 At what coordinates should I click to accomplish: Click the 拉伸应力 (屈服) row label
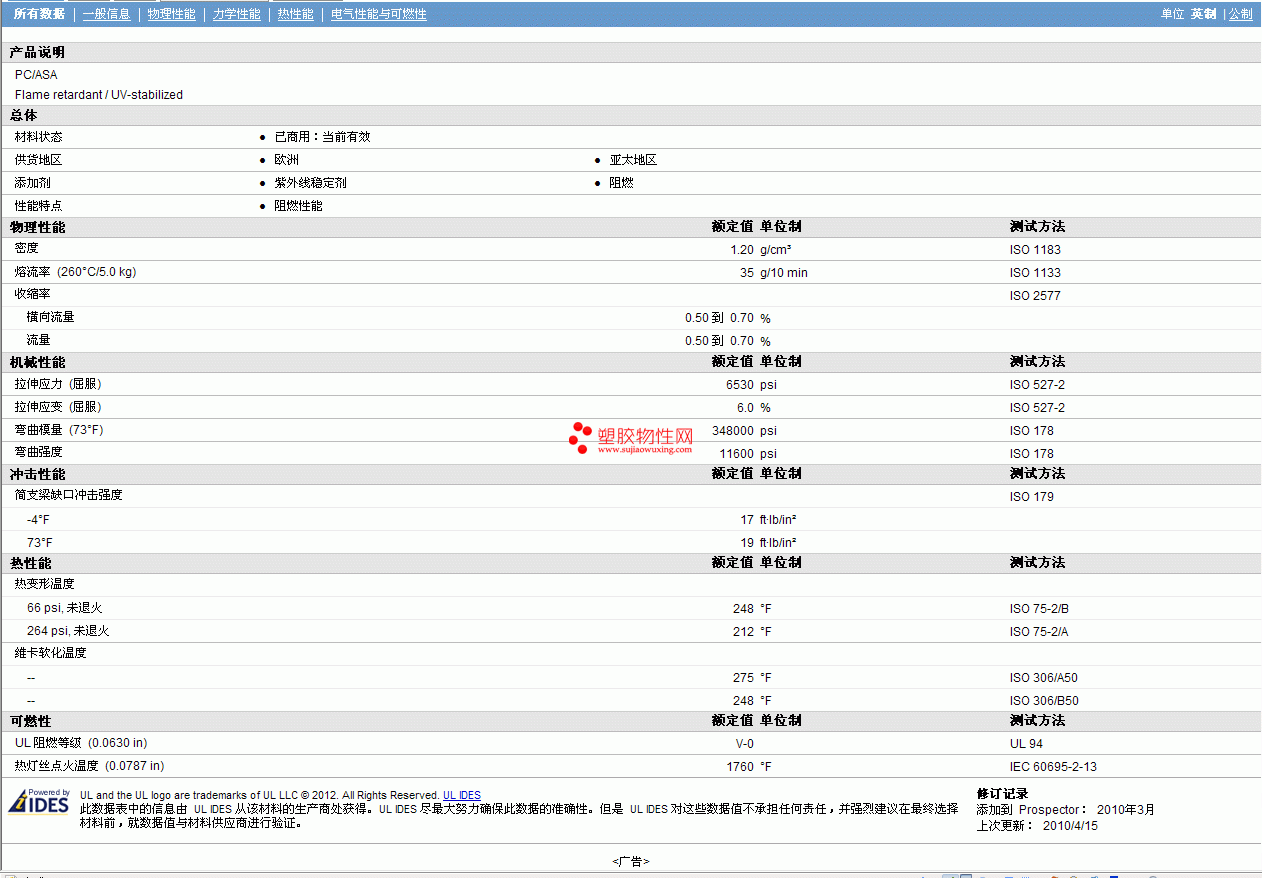[58, 384]
